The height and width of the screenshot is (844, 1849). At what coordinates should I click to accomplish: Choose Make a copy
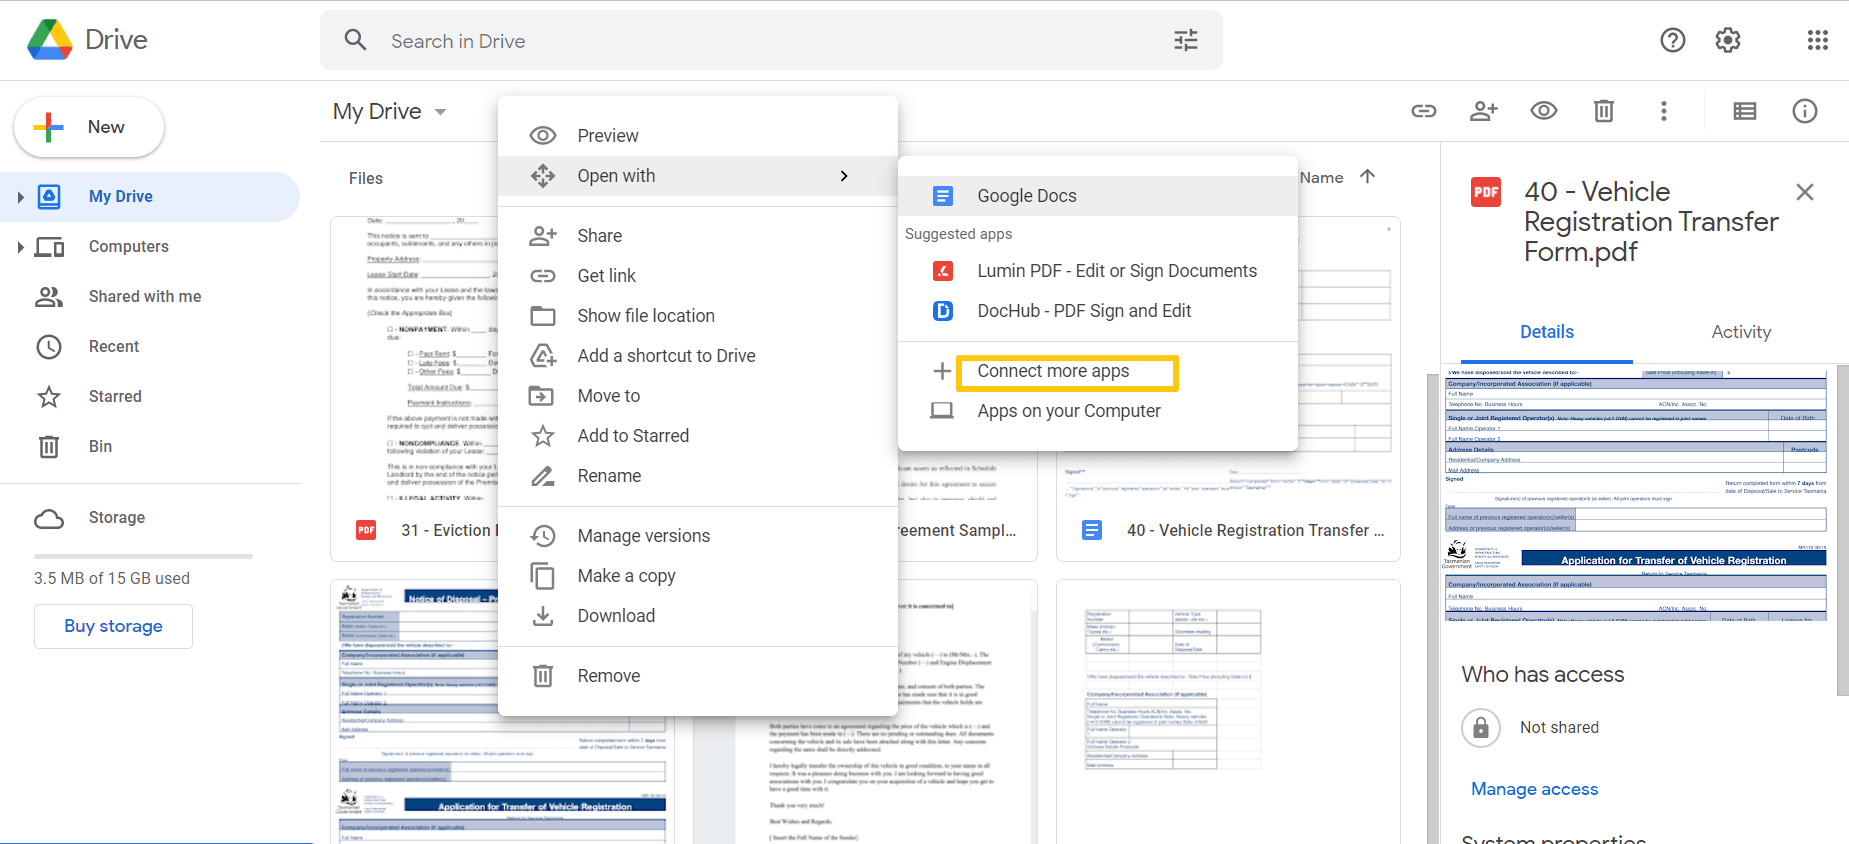[698, 576]
